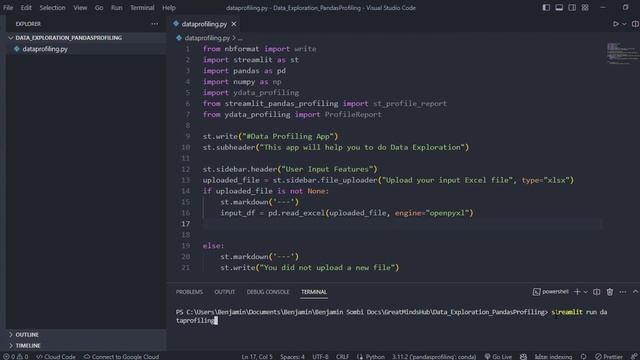Click the st.write("#Data Profiling App") line

[270, 136]
